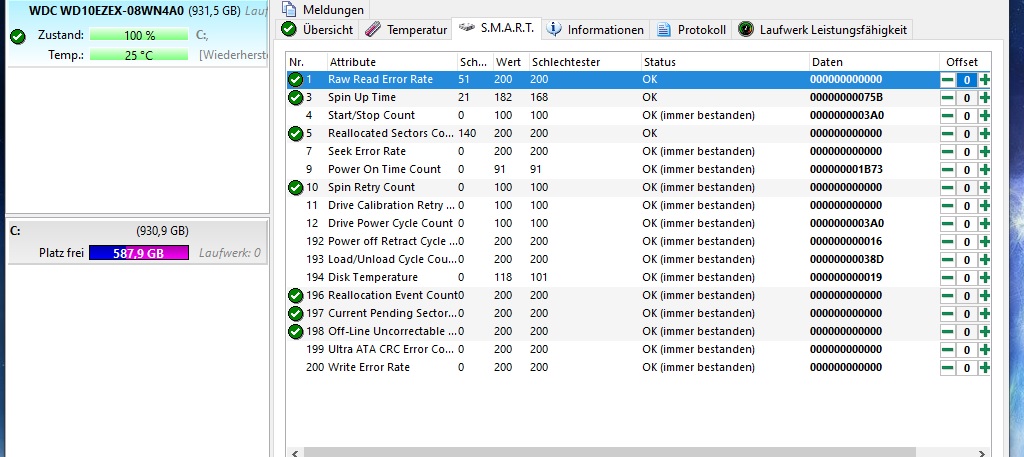1024x457 pixels.
Task: Click data value 00000000075B
Action: [846, 97]
